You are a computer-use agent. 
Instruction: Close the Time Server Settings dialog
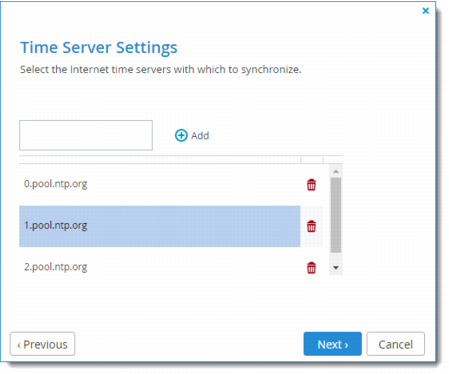point(426,11)
